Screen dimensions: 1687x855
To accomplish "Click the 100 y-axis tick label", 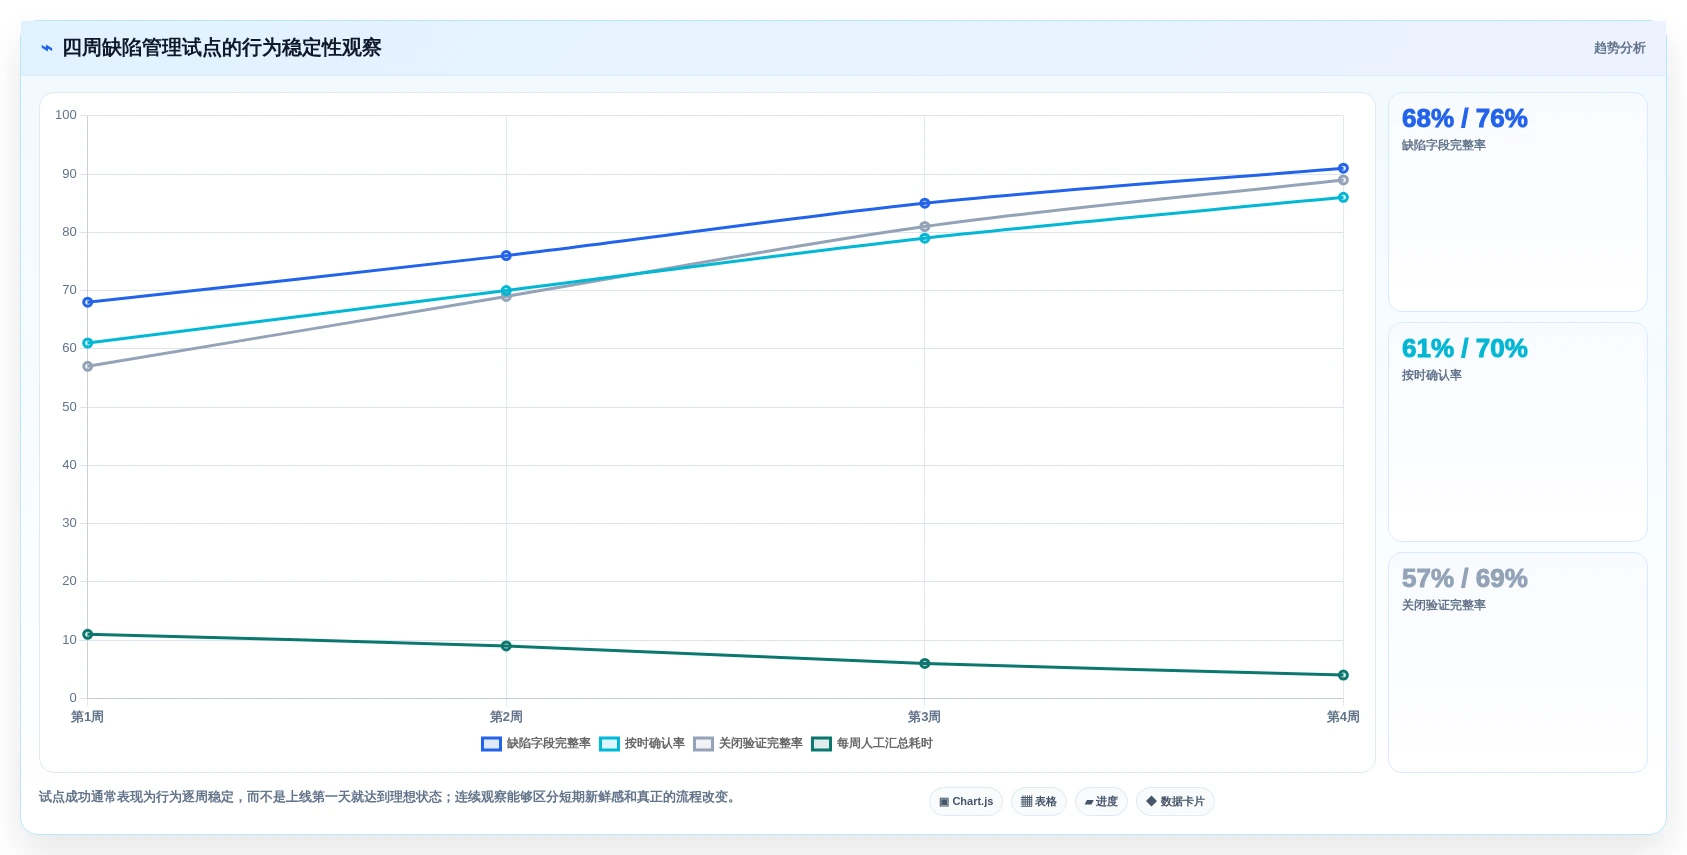I will pos(66,115).
